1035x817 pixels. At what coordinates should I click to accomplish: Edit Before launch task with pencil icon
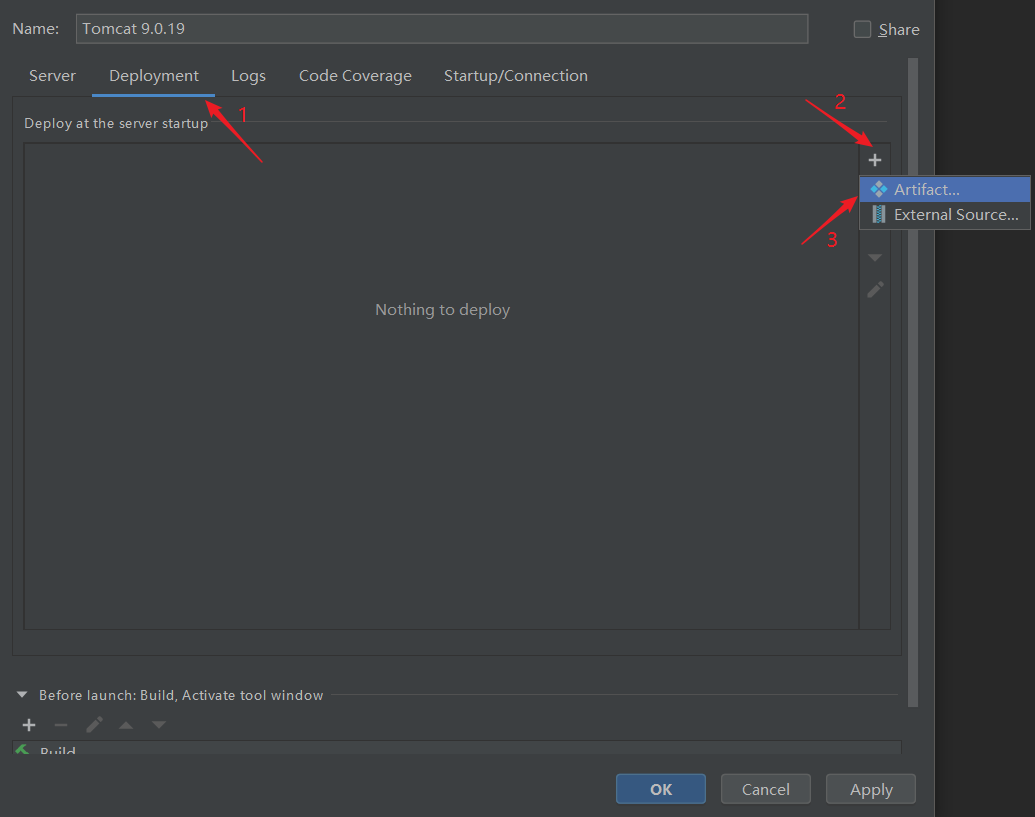coord(94,725)
